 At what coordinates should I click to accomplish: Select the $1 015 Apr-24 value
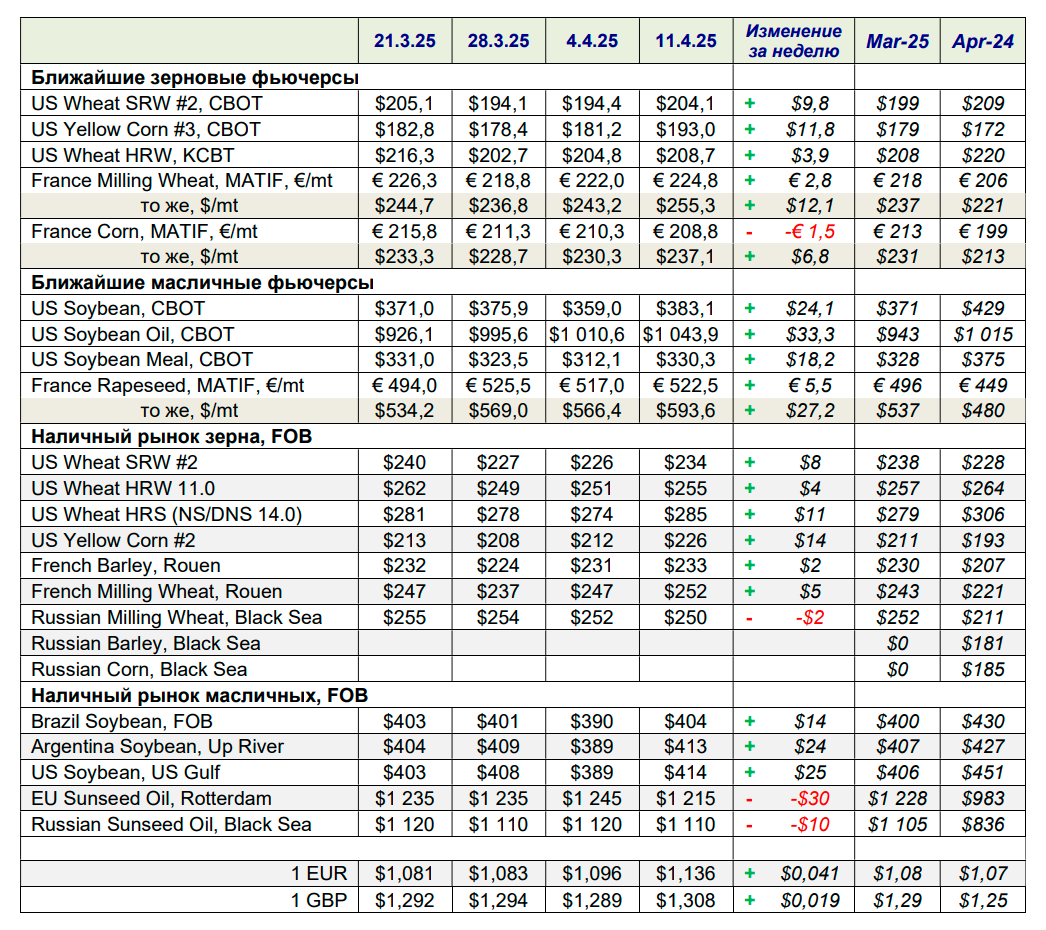(983, 334)
